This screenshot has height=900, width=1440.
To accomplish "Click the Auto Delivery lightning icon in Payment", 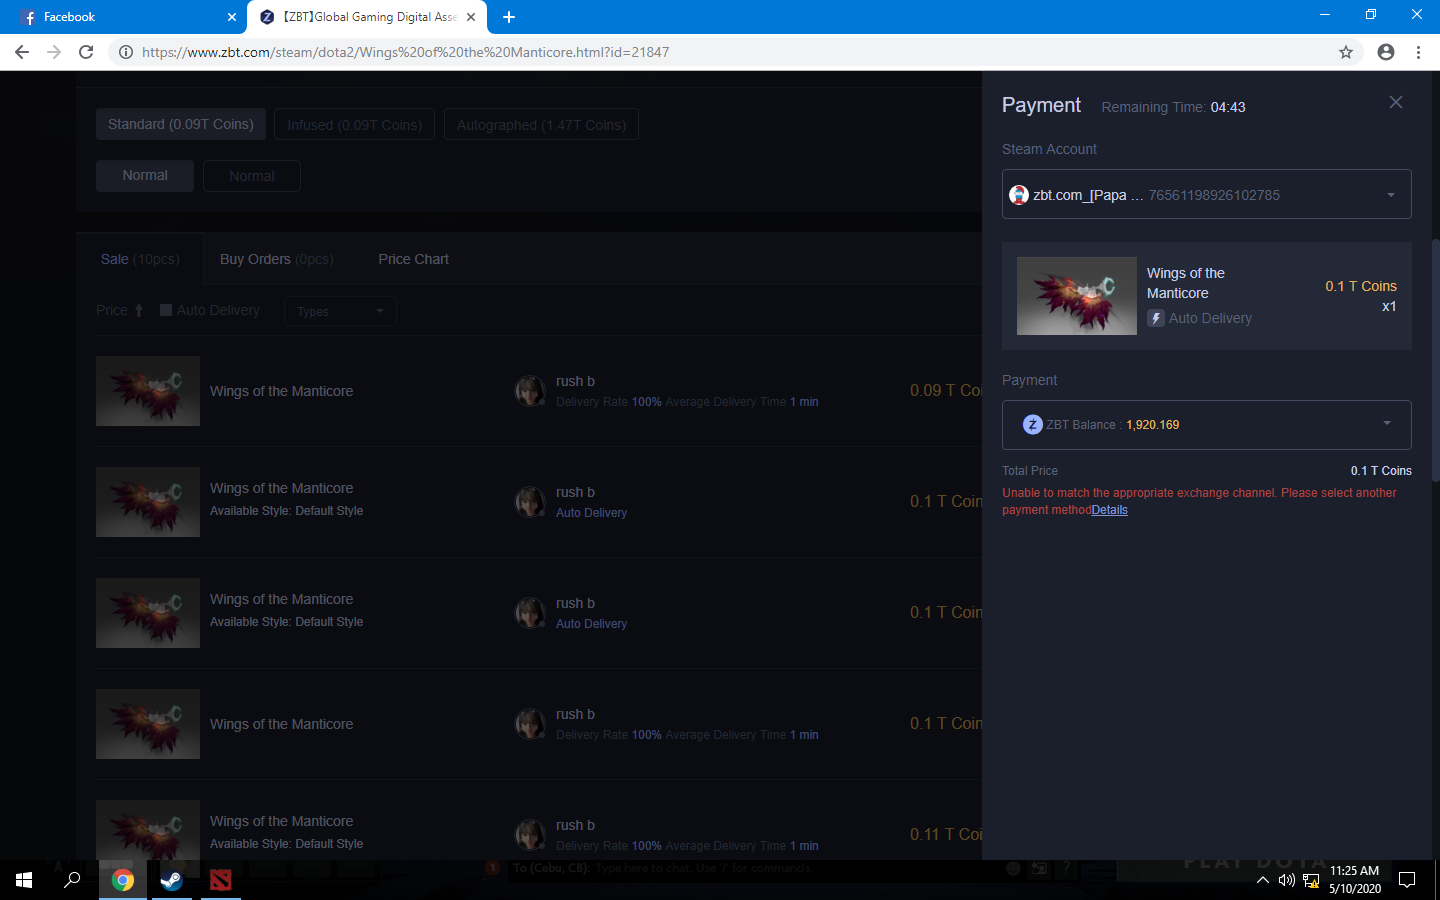I will pyautogui.click(x=1156, y=318).
